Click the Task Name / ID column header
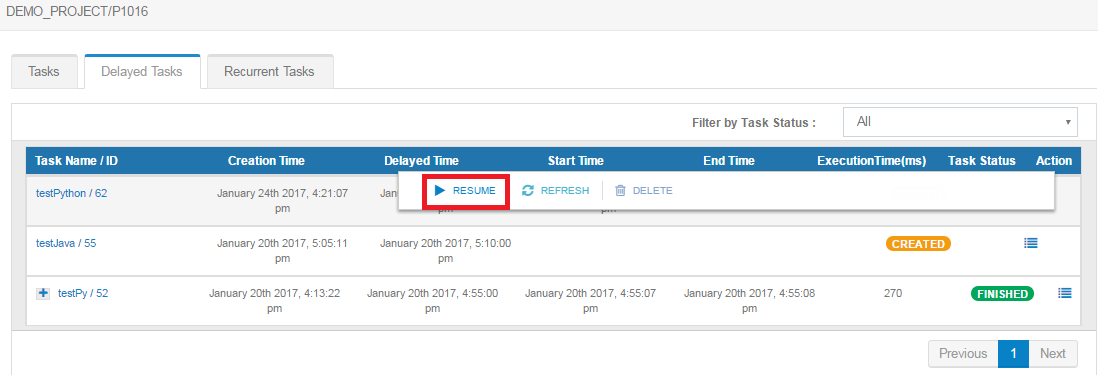Viewport: 1098px width, 375px height. (x=76, y=161)
